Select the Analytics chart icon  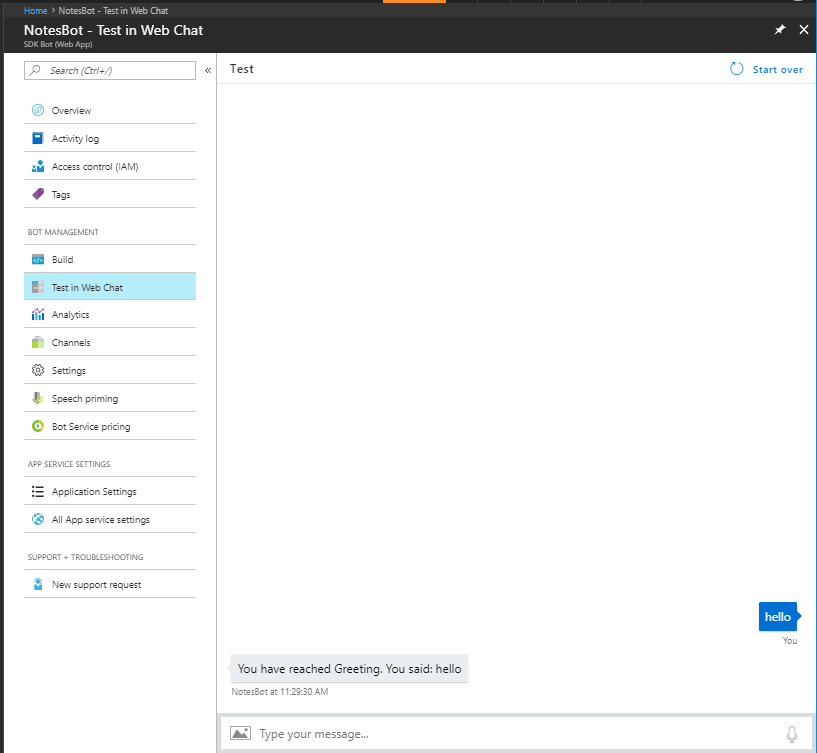(x=36, y=314)
